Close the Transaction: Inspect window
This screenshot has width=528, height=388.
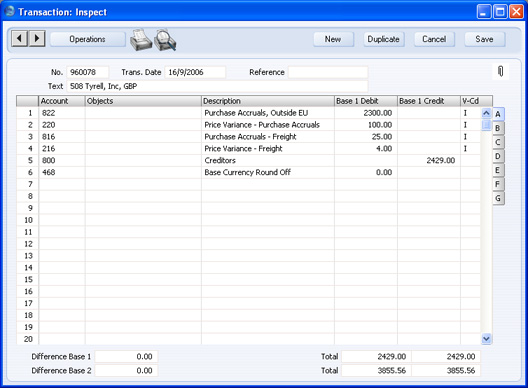(x=516, y=12)
